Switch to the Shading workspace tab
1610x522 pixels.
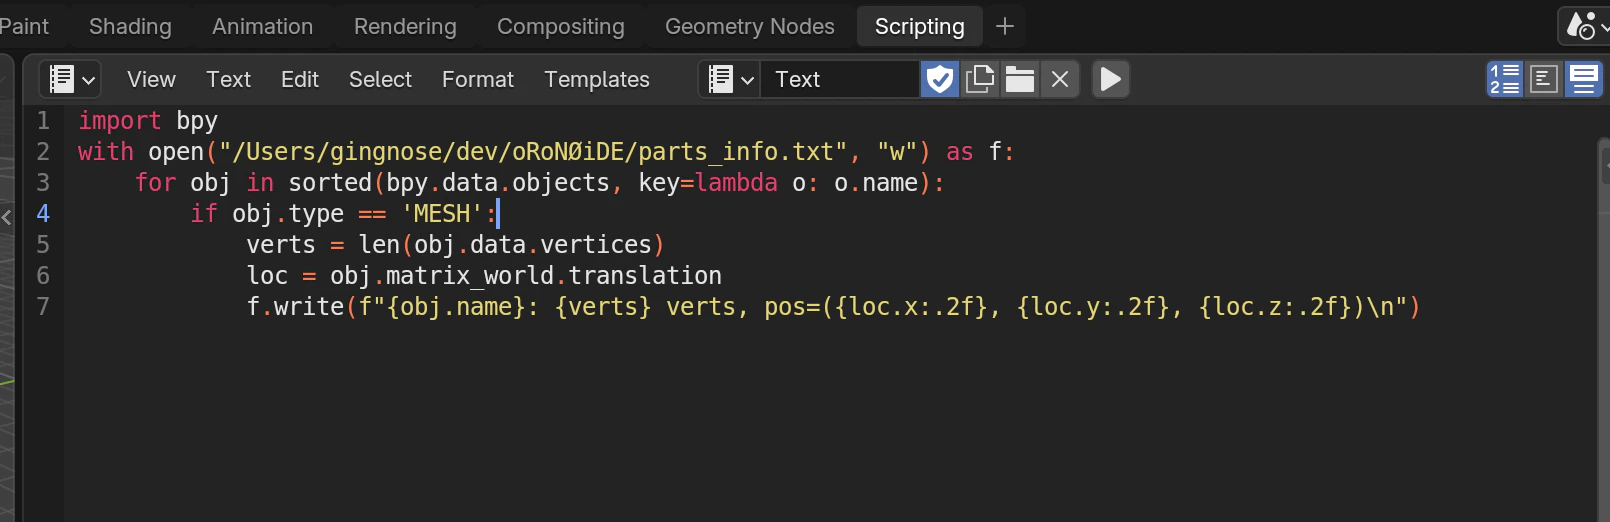(x=130, y=26)
